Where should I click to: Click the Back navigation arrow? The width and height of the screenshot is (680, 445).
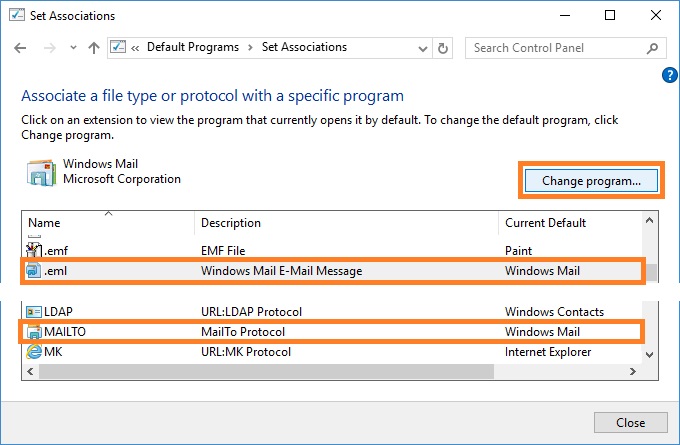coord(20,48)
